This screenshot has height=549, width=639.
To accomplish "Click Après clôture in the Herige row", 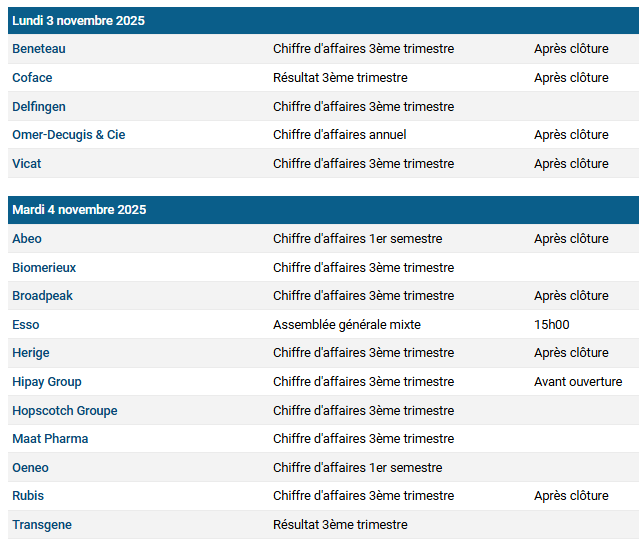I will click(571, 353).
